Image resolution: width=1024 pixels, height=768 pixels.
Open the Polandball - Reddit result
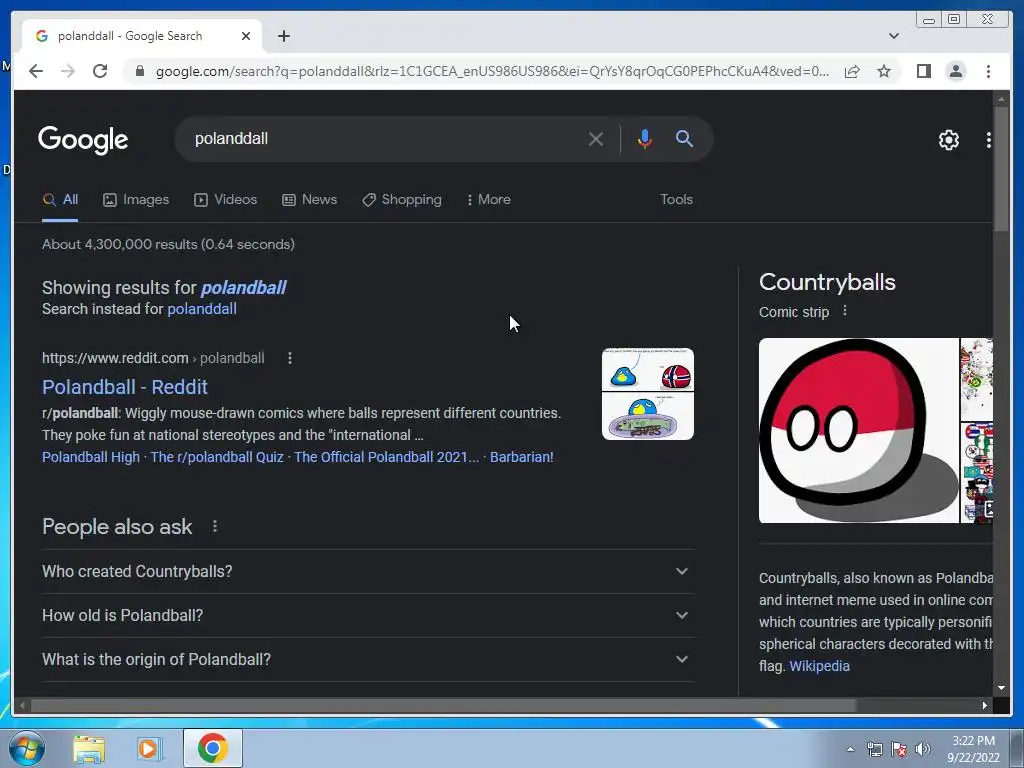tap(125, 387)
